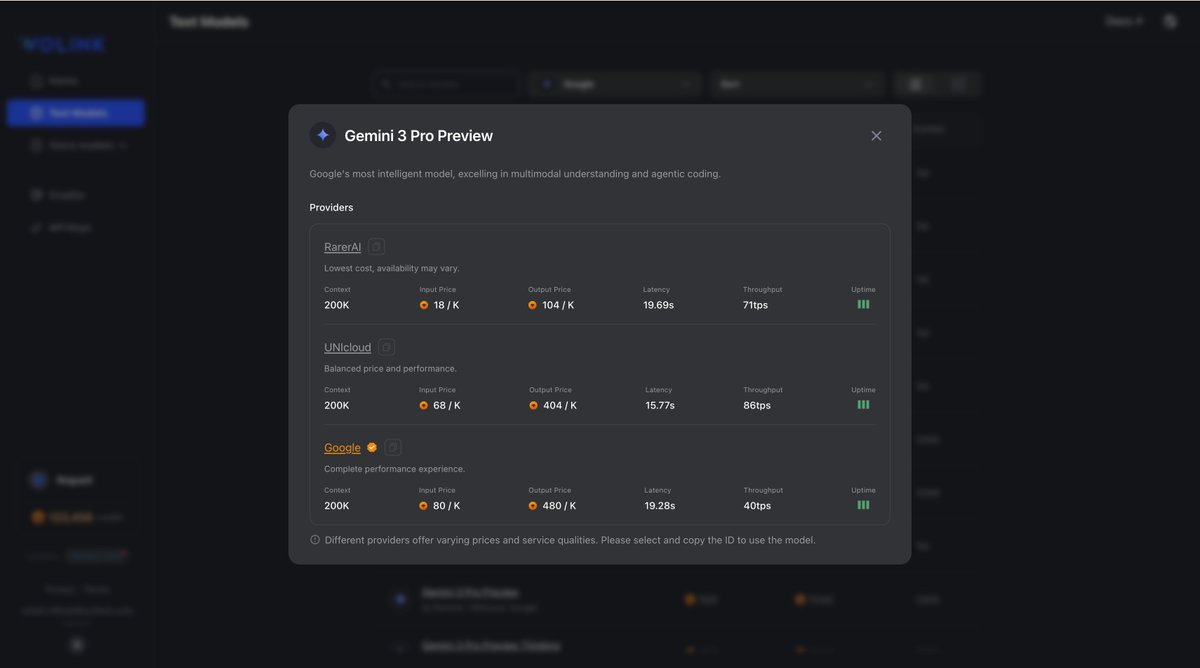Open the Google provider link

click(x=342, y=448)
